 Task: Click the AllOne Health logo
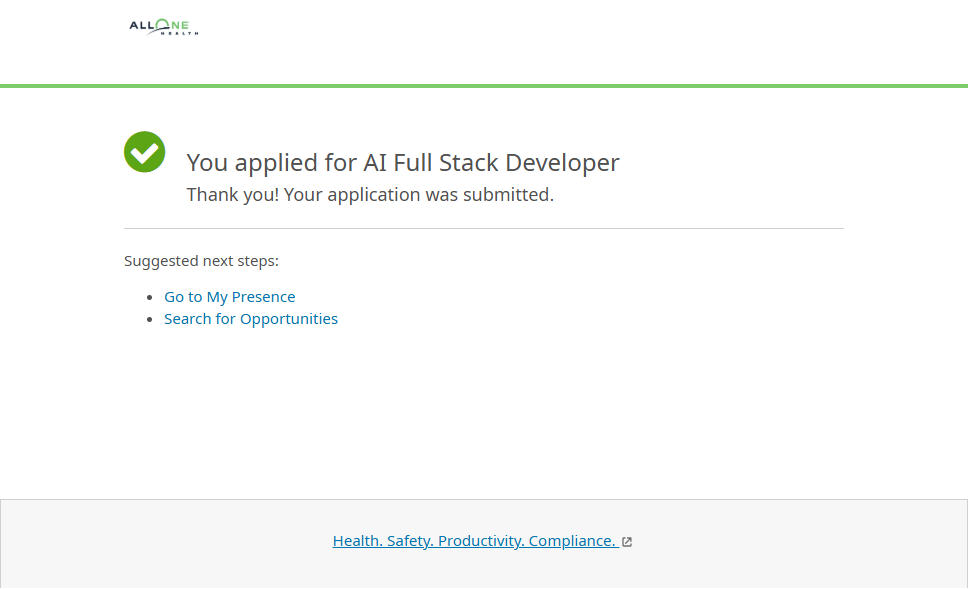163,27
